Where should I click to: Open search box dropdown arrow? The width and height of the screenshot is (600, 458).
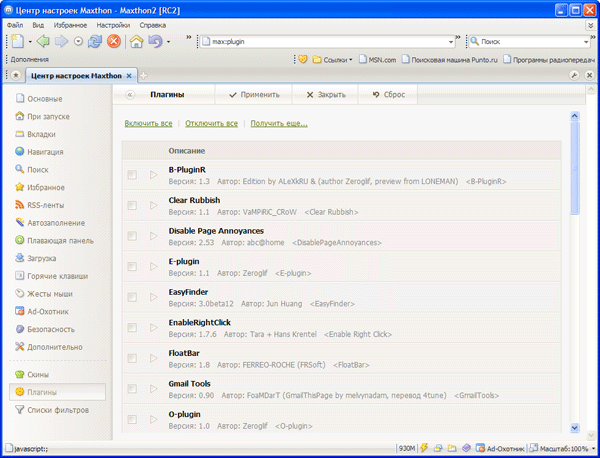click(586, 42)
